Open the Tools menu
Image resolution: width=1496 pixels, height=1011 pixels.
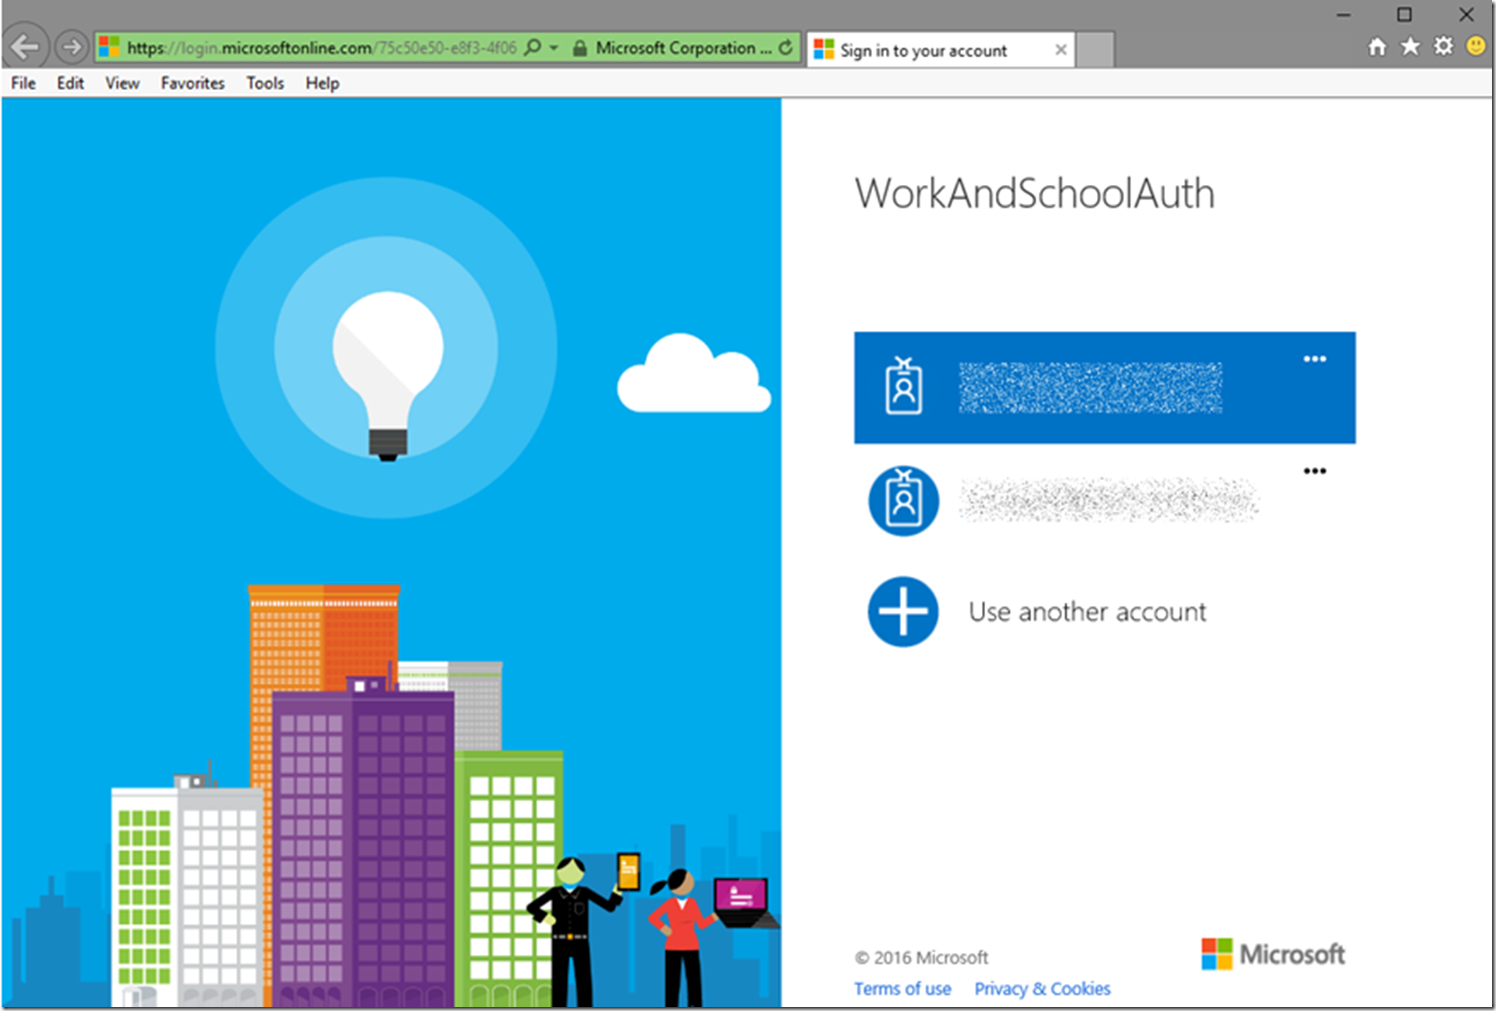pyautogui.click(x=265, y=83)
